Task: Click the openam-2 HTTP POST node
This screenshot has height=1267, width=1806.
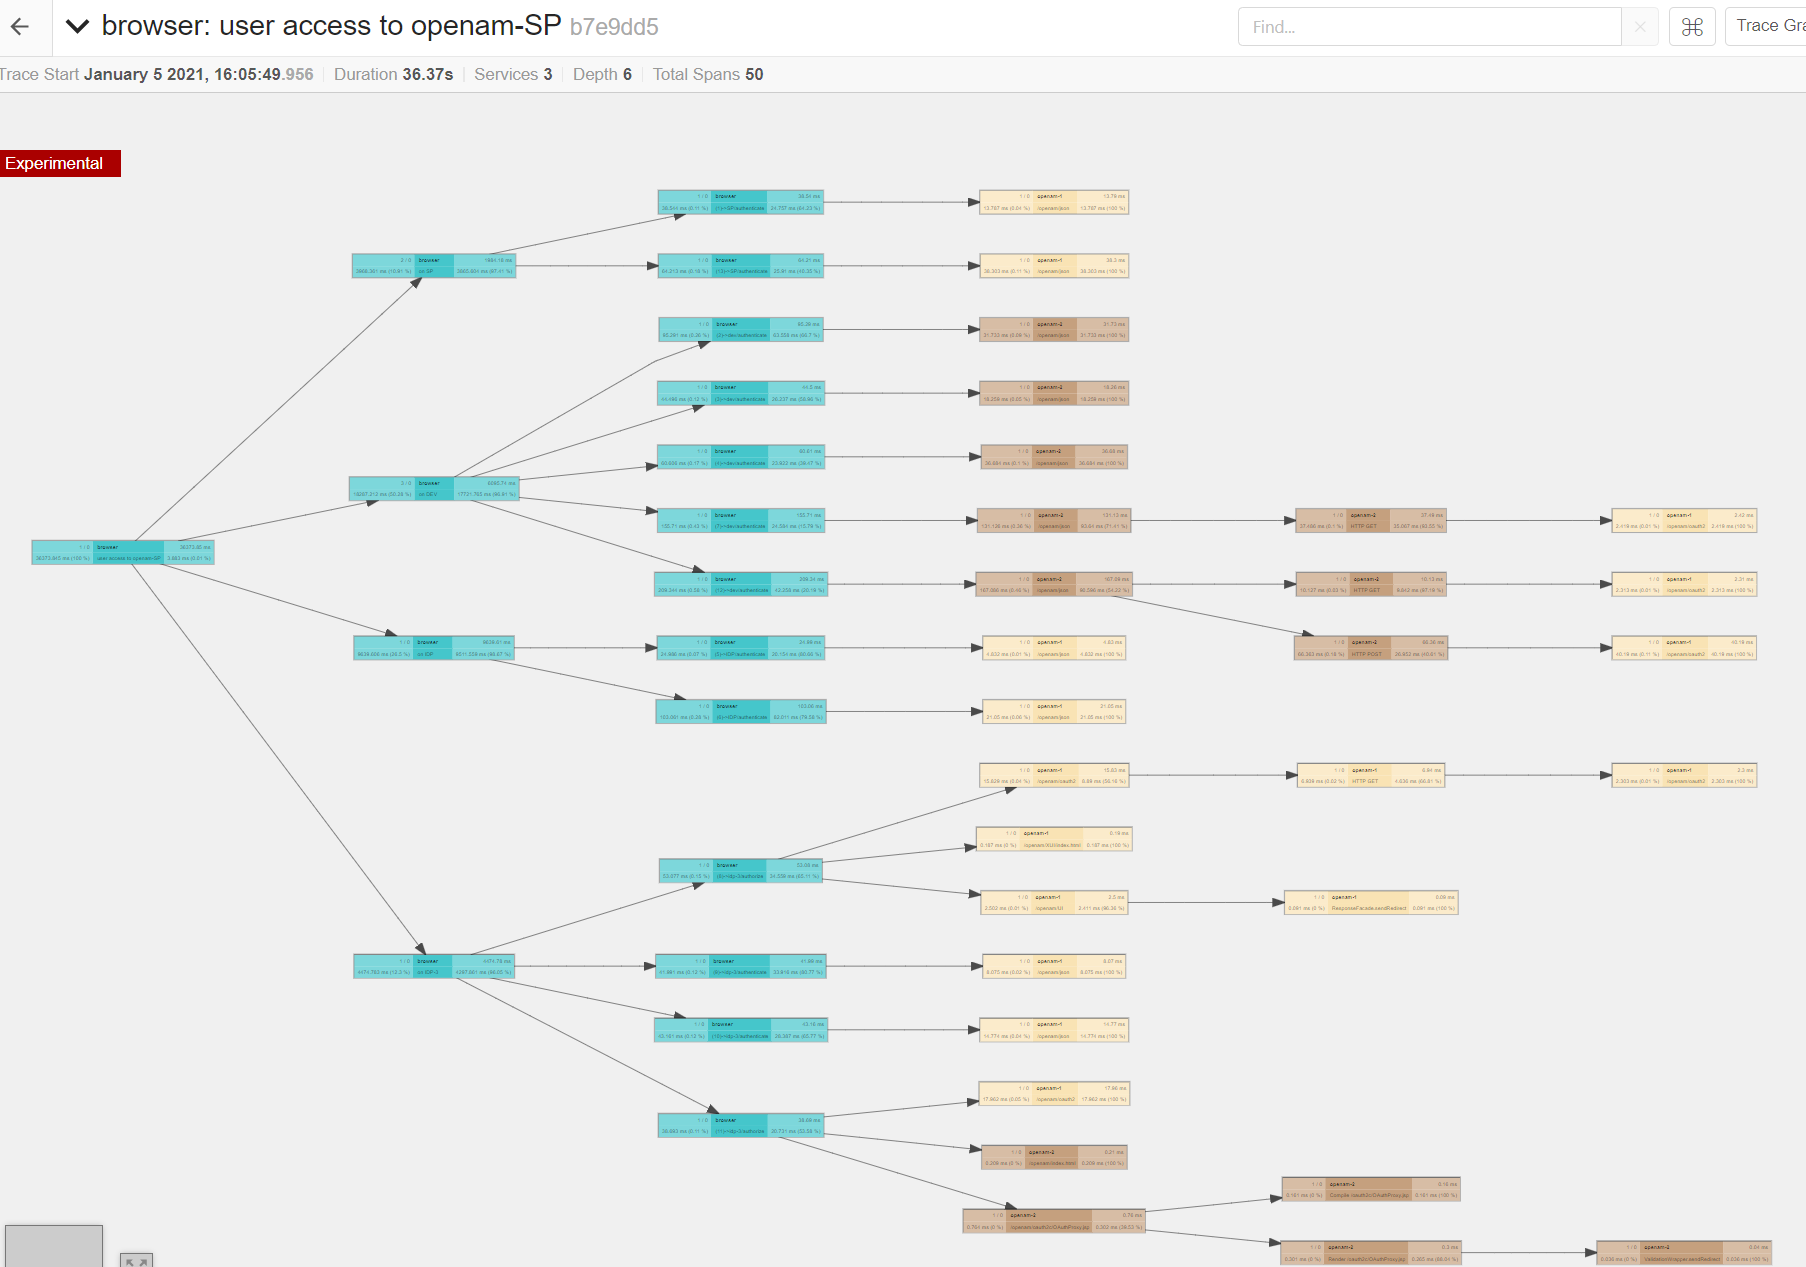Action: pos(1371,648)
